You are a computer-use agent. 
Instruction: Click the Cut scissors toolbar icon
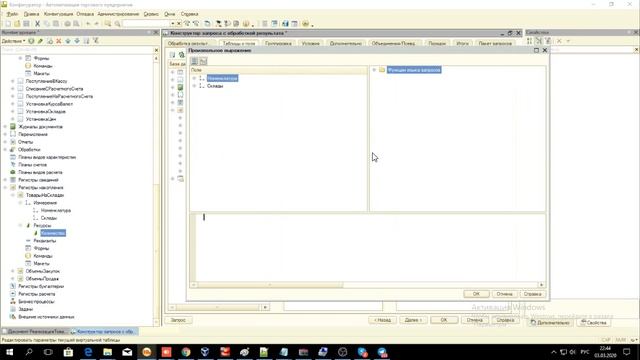pos(38,24)
